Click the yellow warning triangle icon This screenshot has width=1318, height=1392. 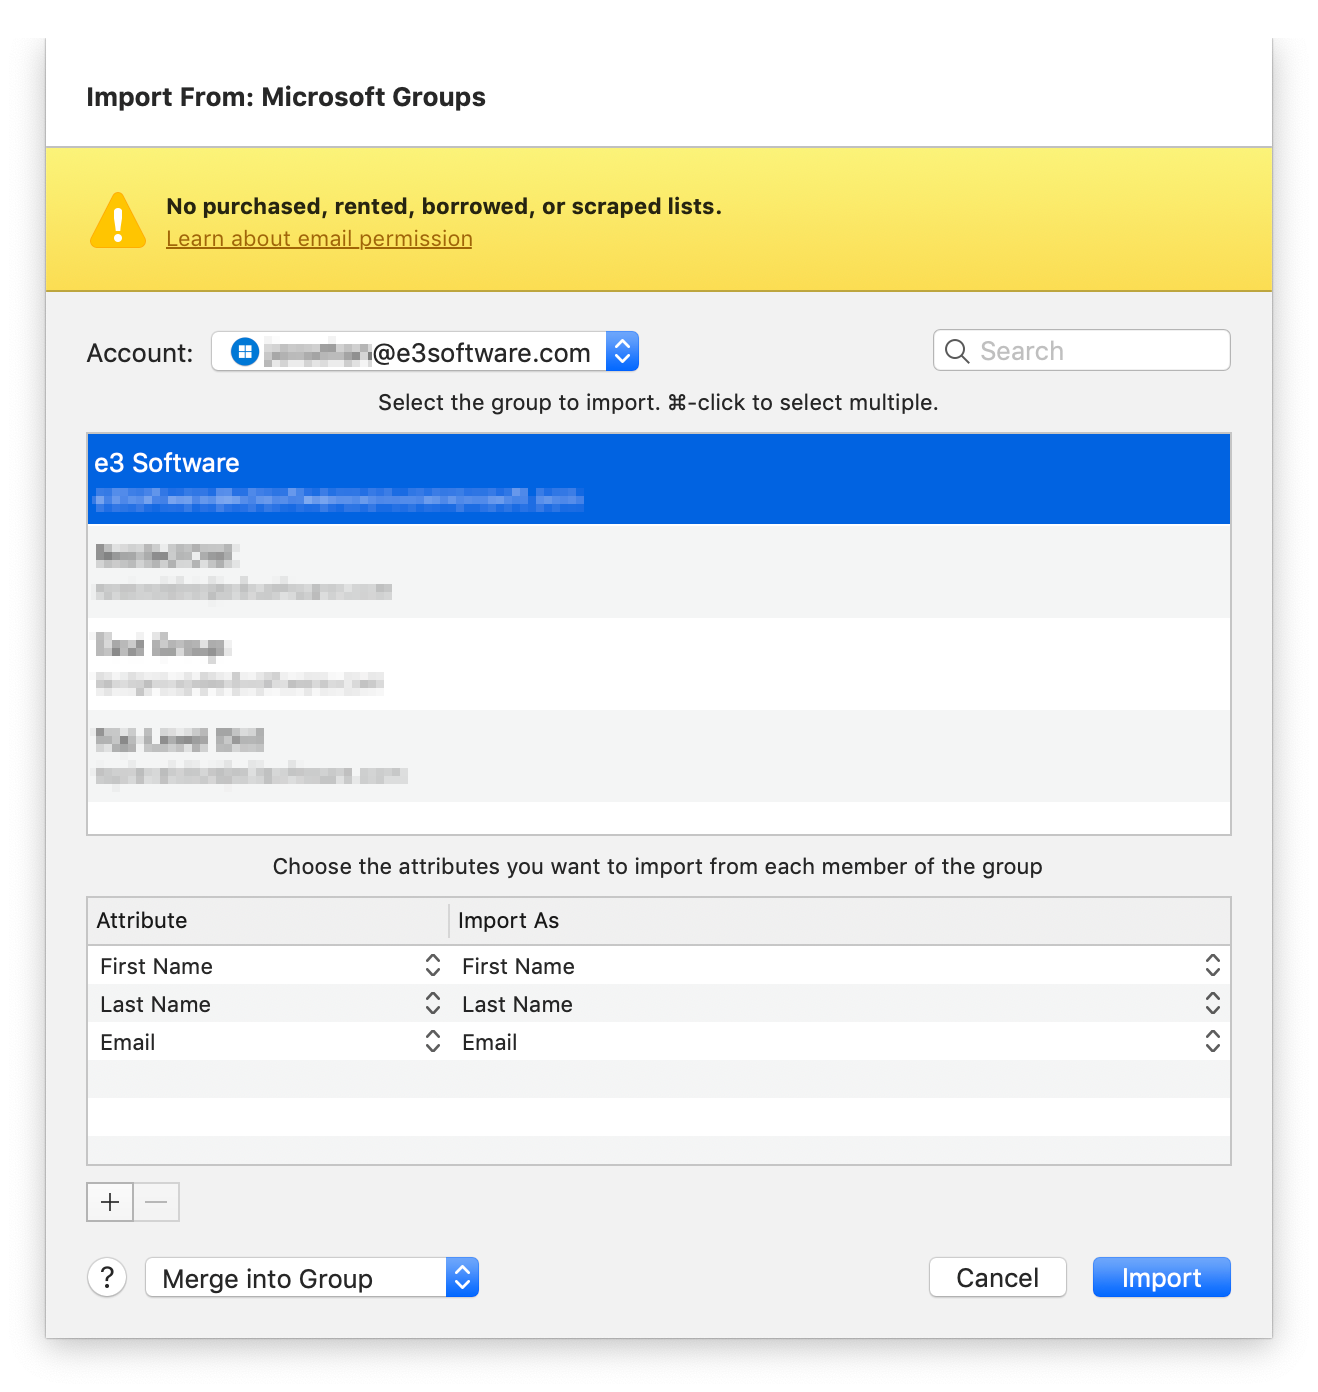point(118,220)
